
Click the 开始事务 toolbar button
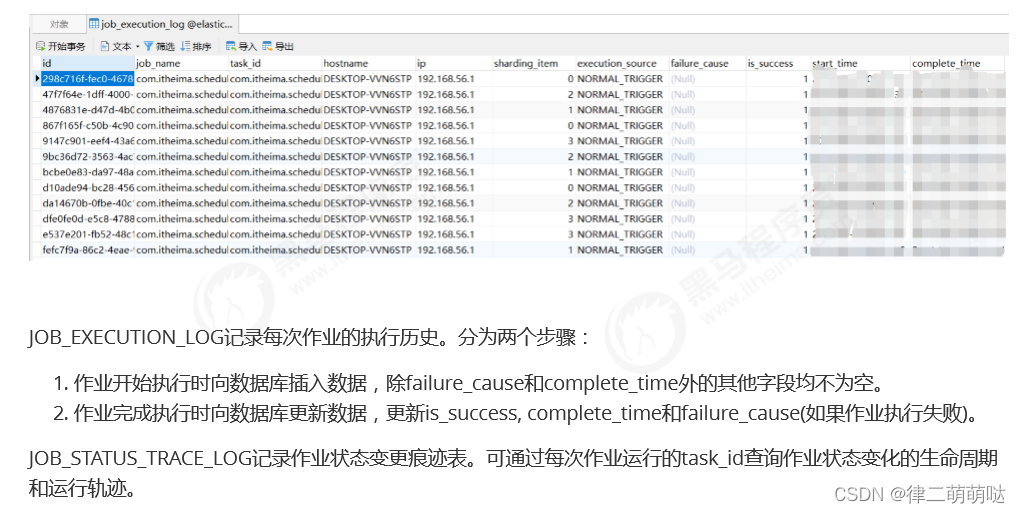61,46
